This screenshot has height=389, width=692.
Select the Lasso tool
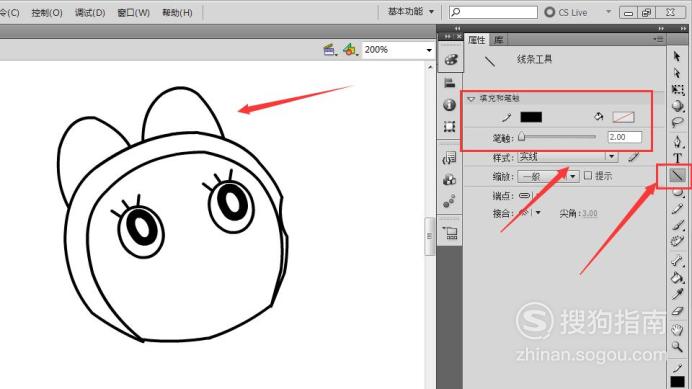677,122
